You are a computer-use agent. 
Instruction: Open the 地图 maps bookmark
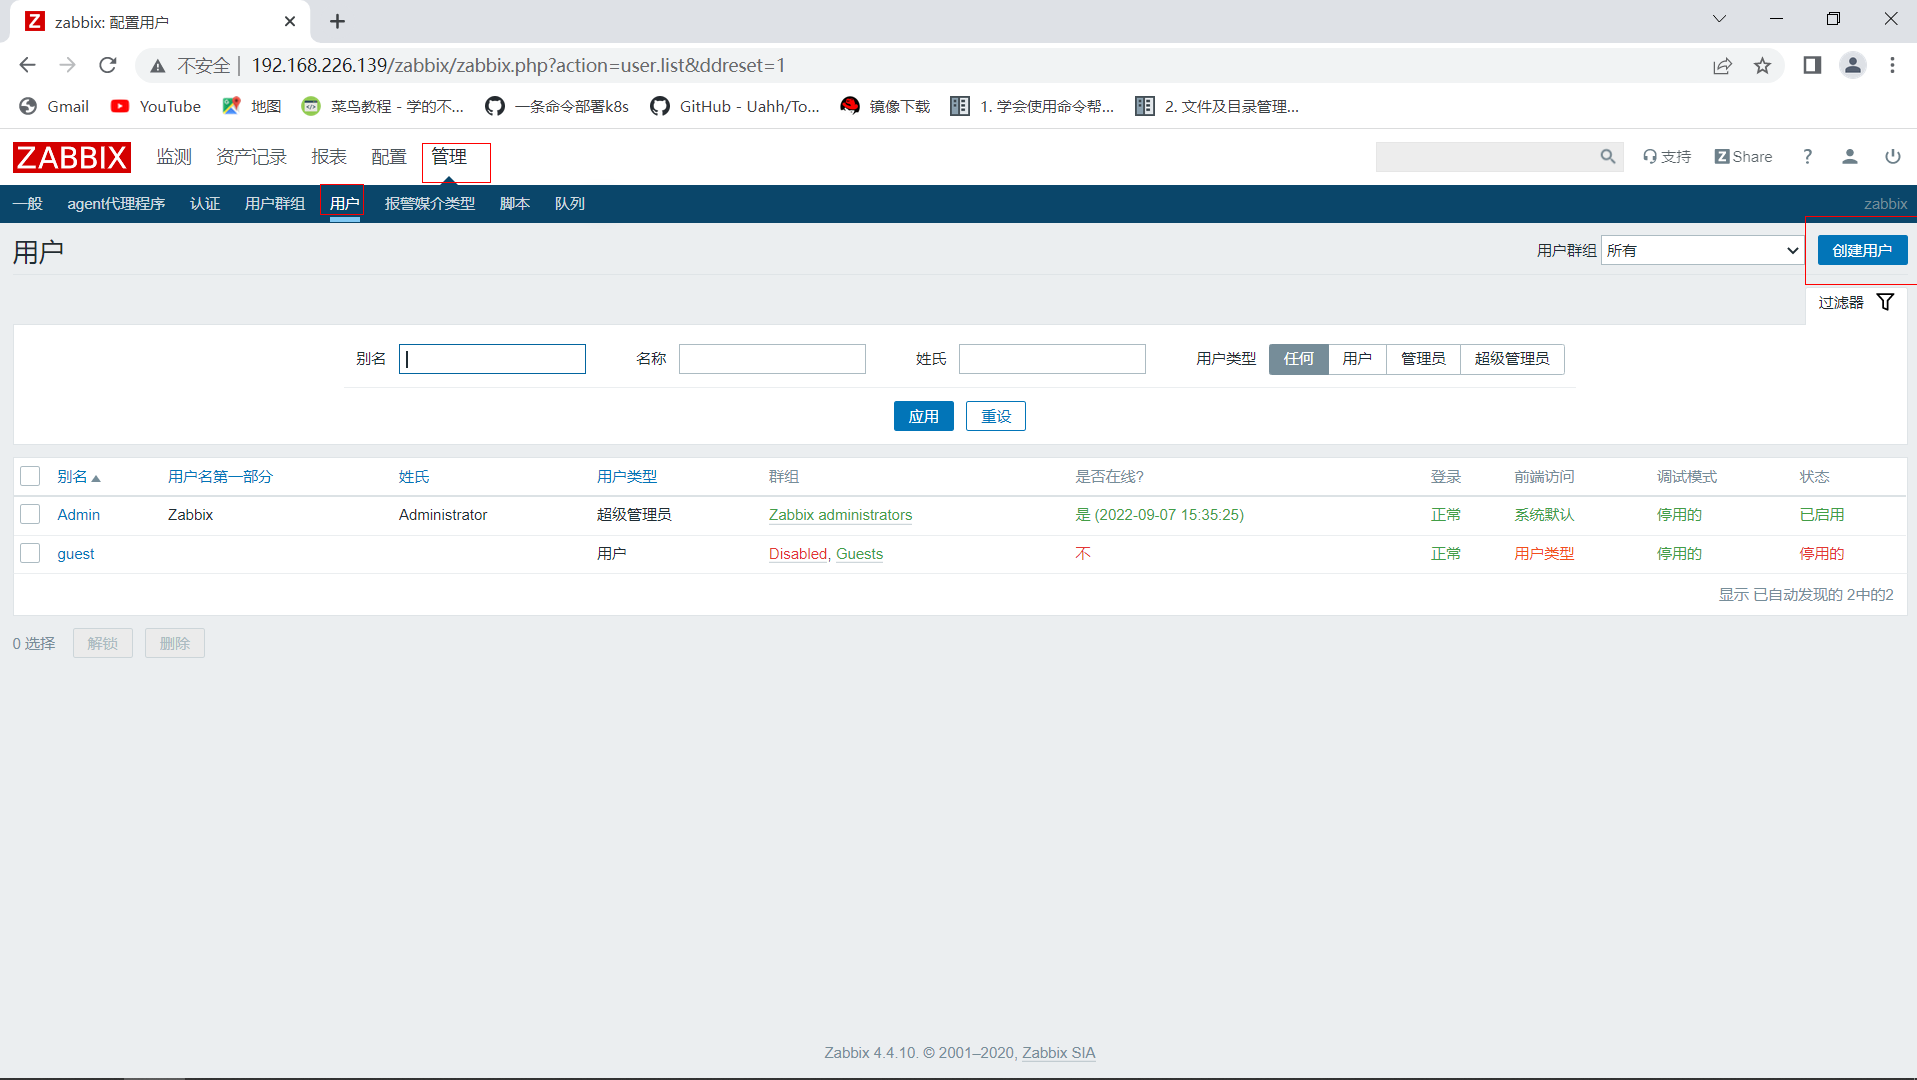point(252,106)
